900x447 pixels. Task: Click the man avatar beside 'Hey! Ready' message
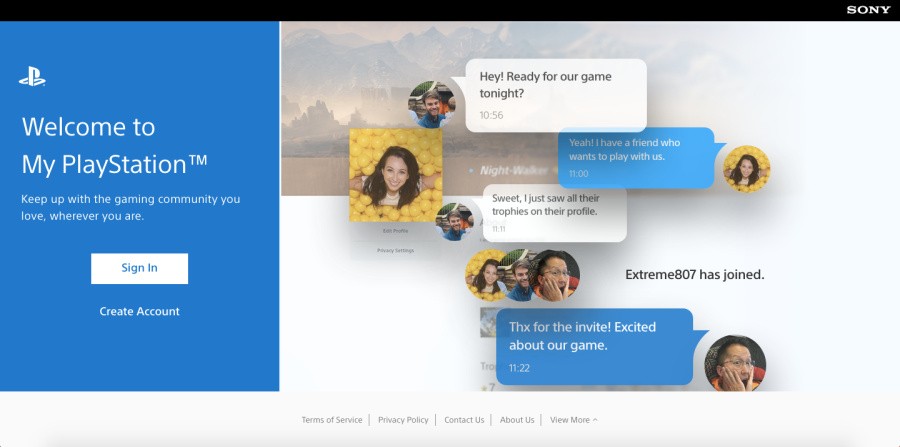click(432, 104)
